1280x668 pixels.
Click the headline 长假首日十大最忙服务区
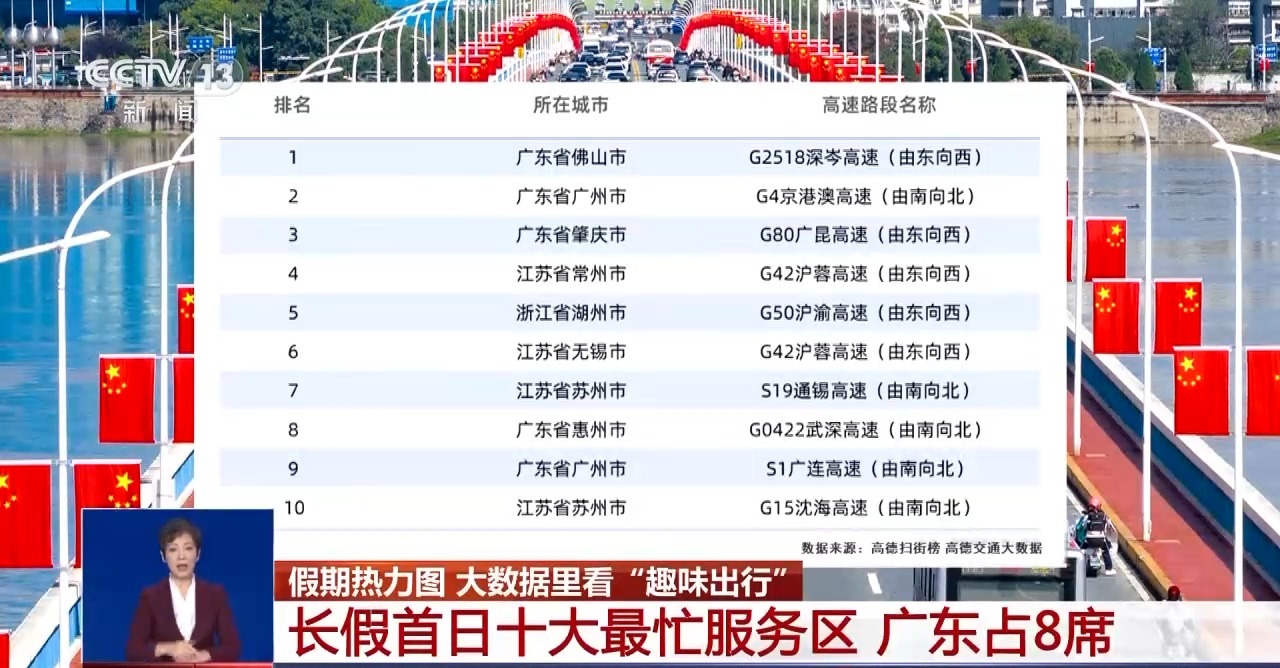(x=572, y=632)
